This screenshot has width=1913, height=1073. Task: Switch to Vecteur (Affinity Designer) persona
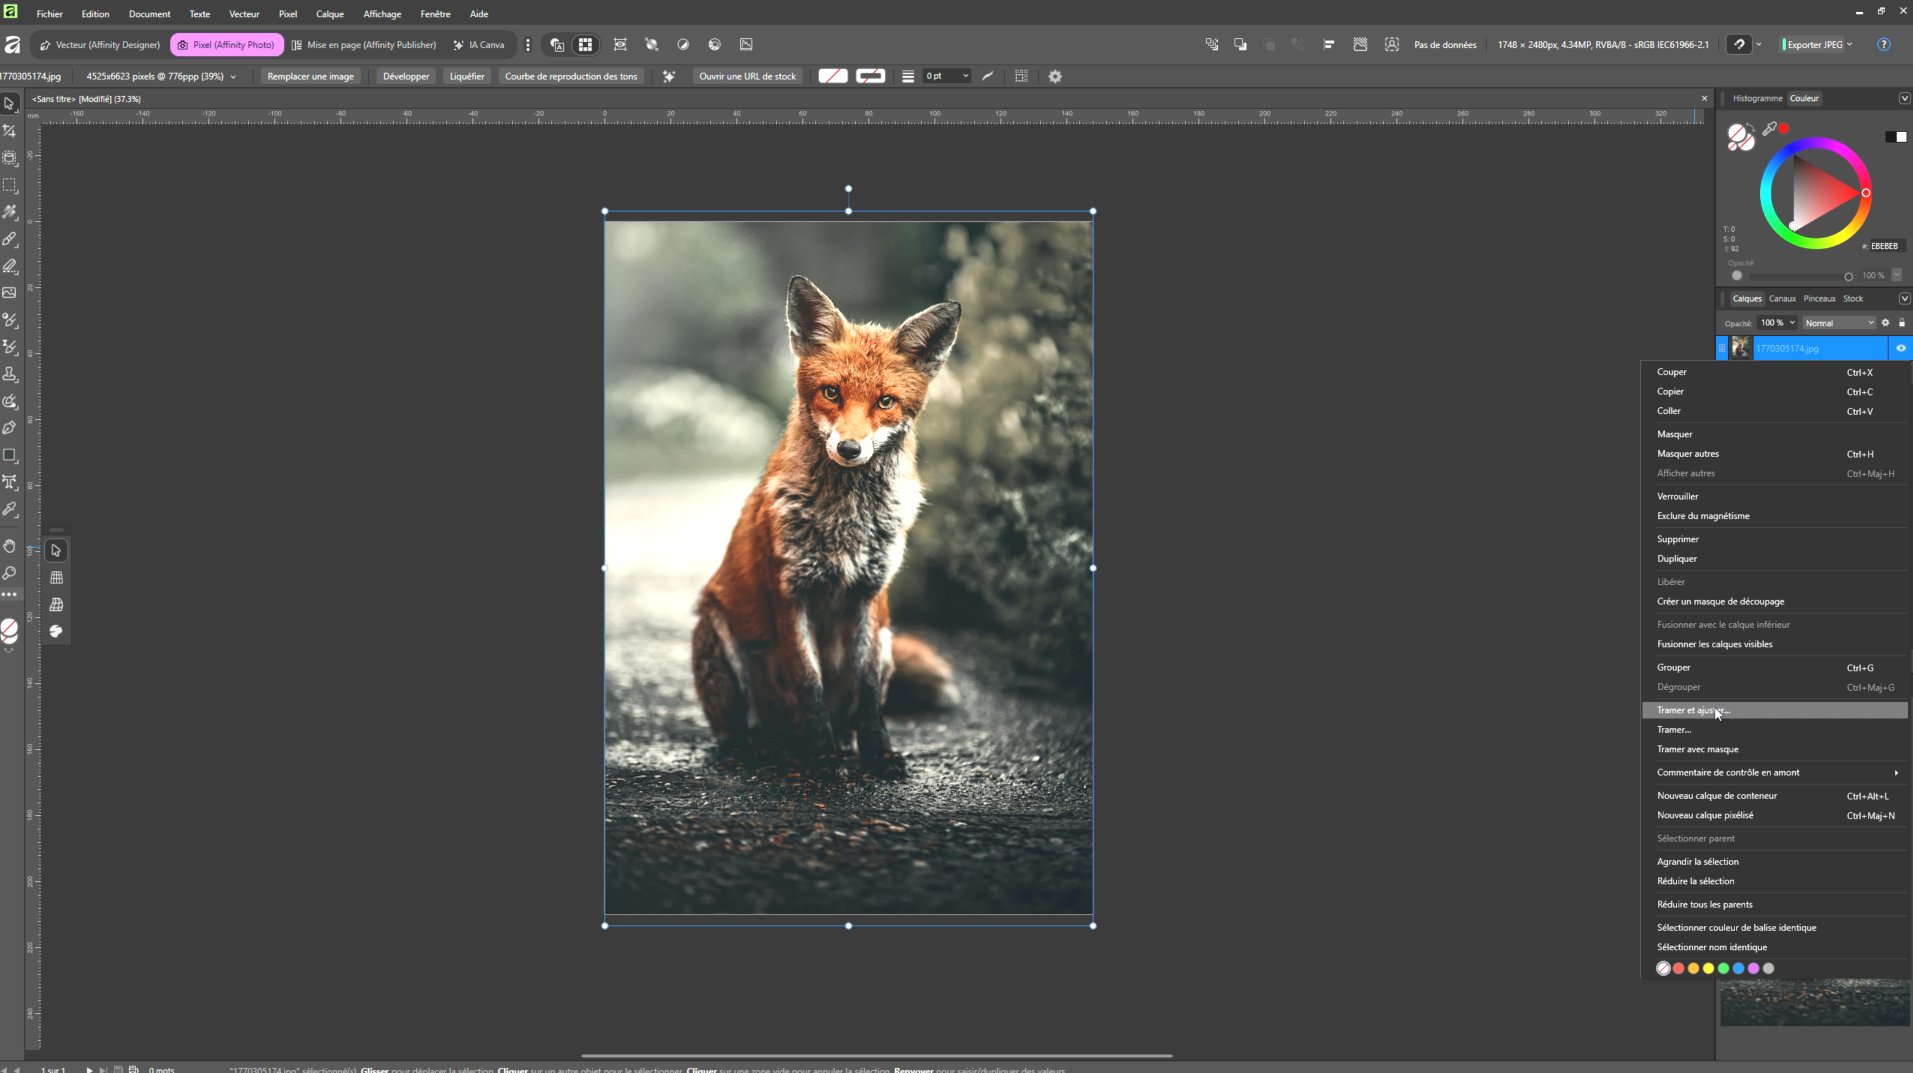pyautogui.click(x=100, y=45)
